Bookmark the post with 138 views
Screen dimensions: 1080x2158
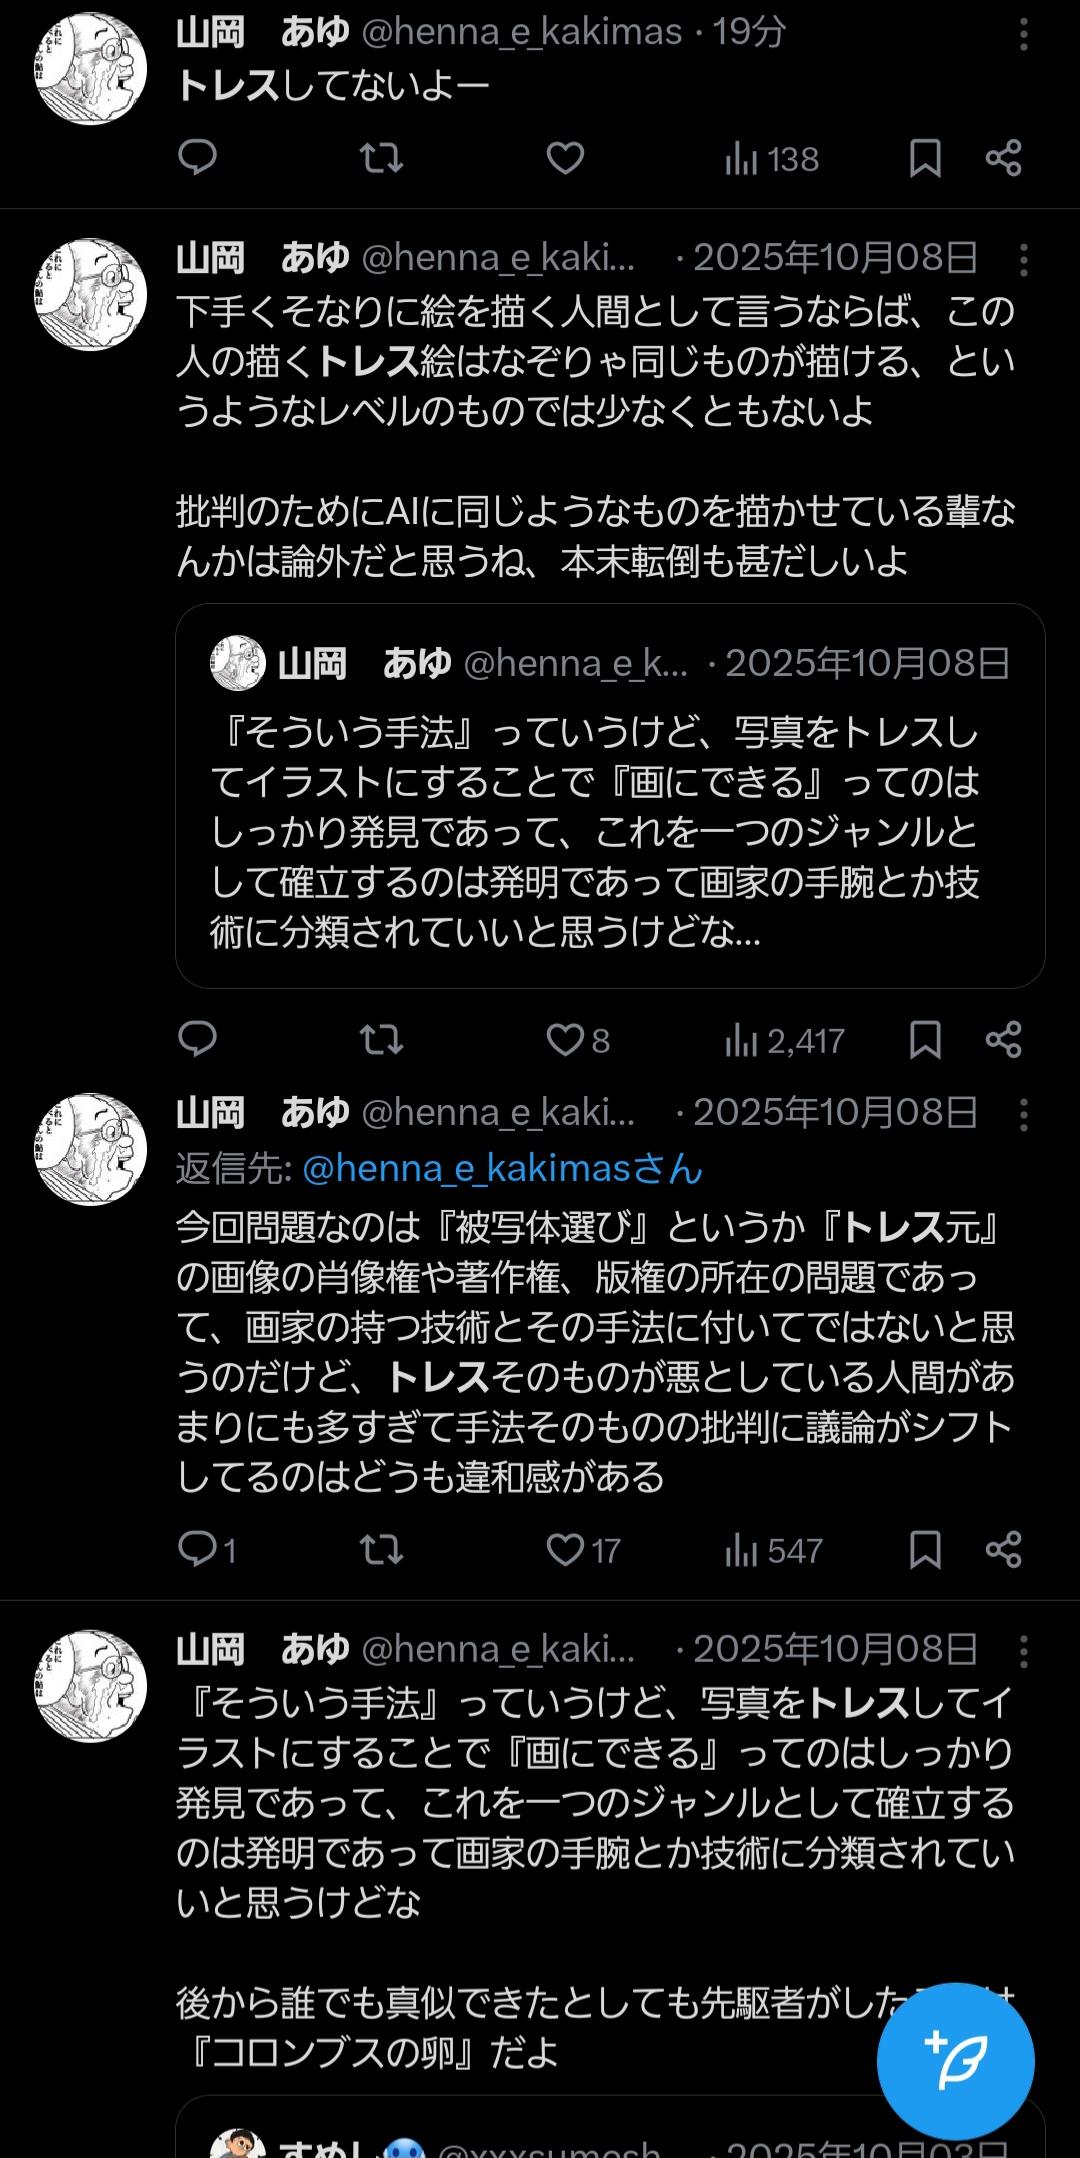[925, 158]
